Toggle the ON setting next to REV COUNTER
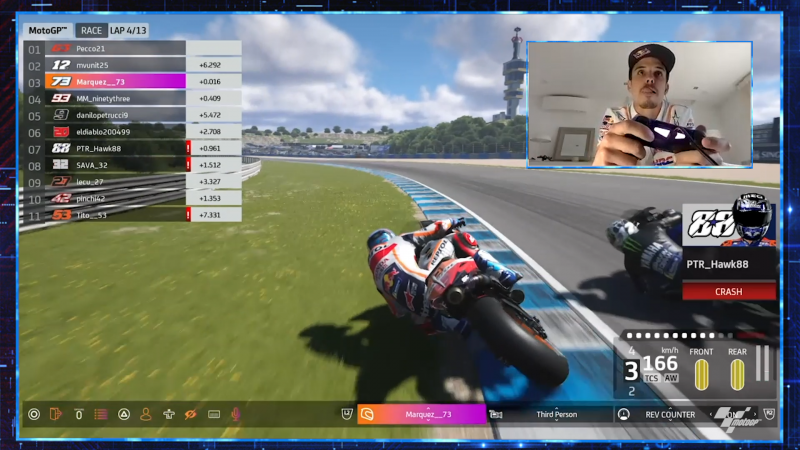Image resolution: width=800 pixels, height=450 pixels. pyautogui.click(x=733, y=415)
